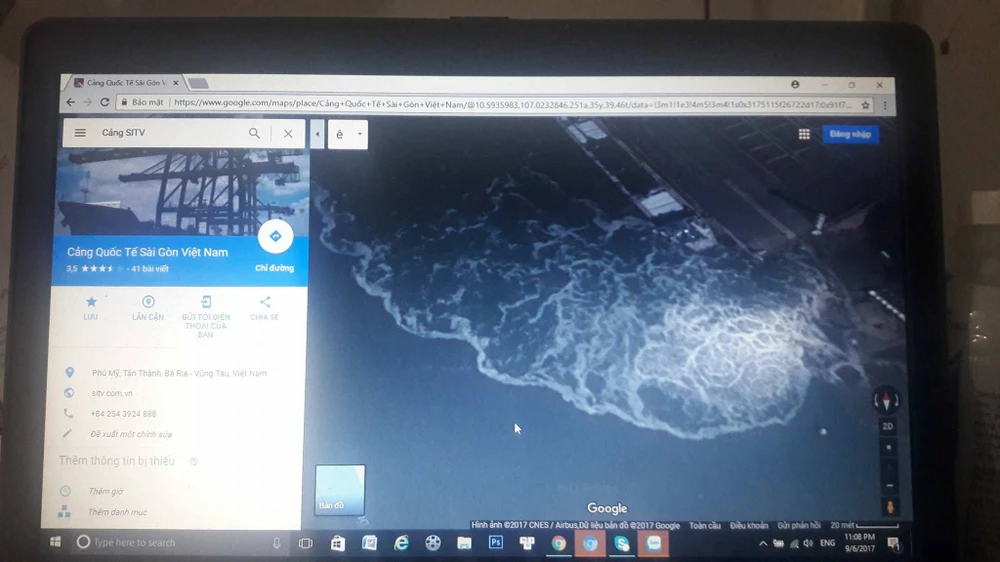Click the phone number +84 254 3924 888

pyautogui.click(x=123, y=414)
